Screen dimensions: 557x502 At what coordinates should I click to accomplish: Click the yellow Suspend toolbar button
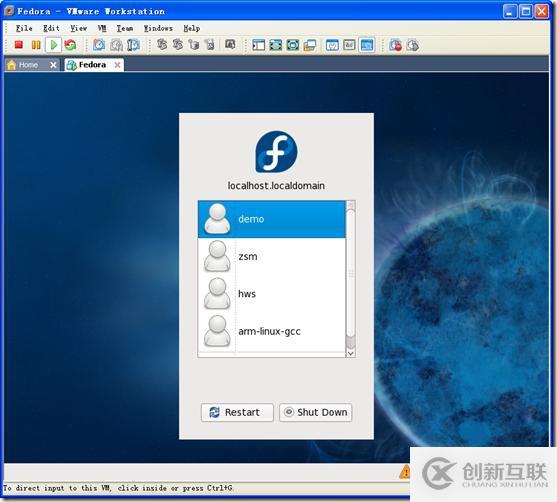(36, 45)
